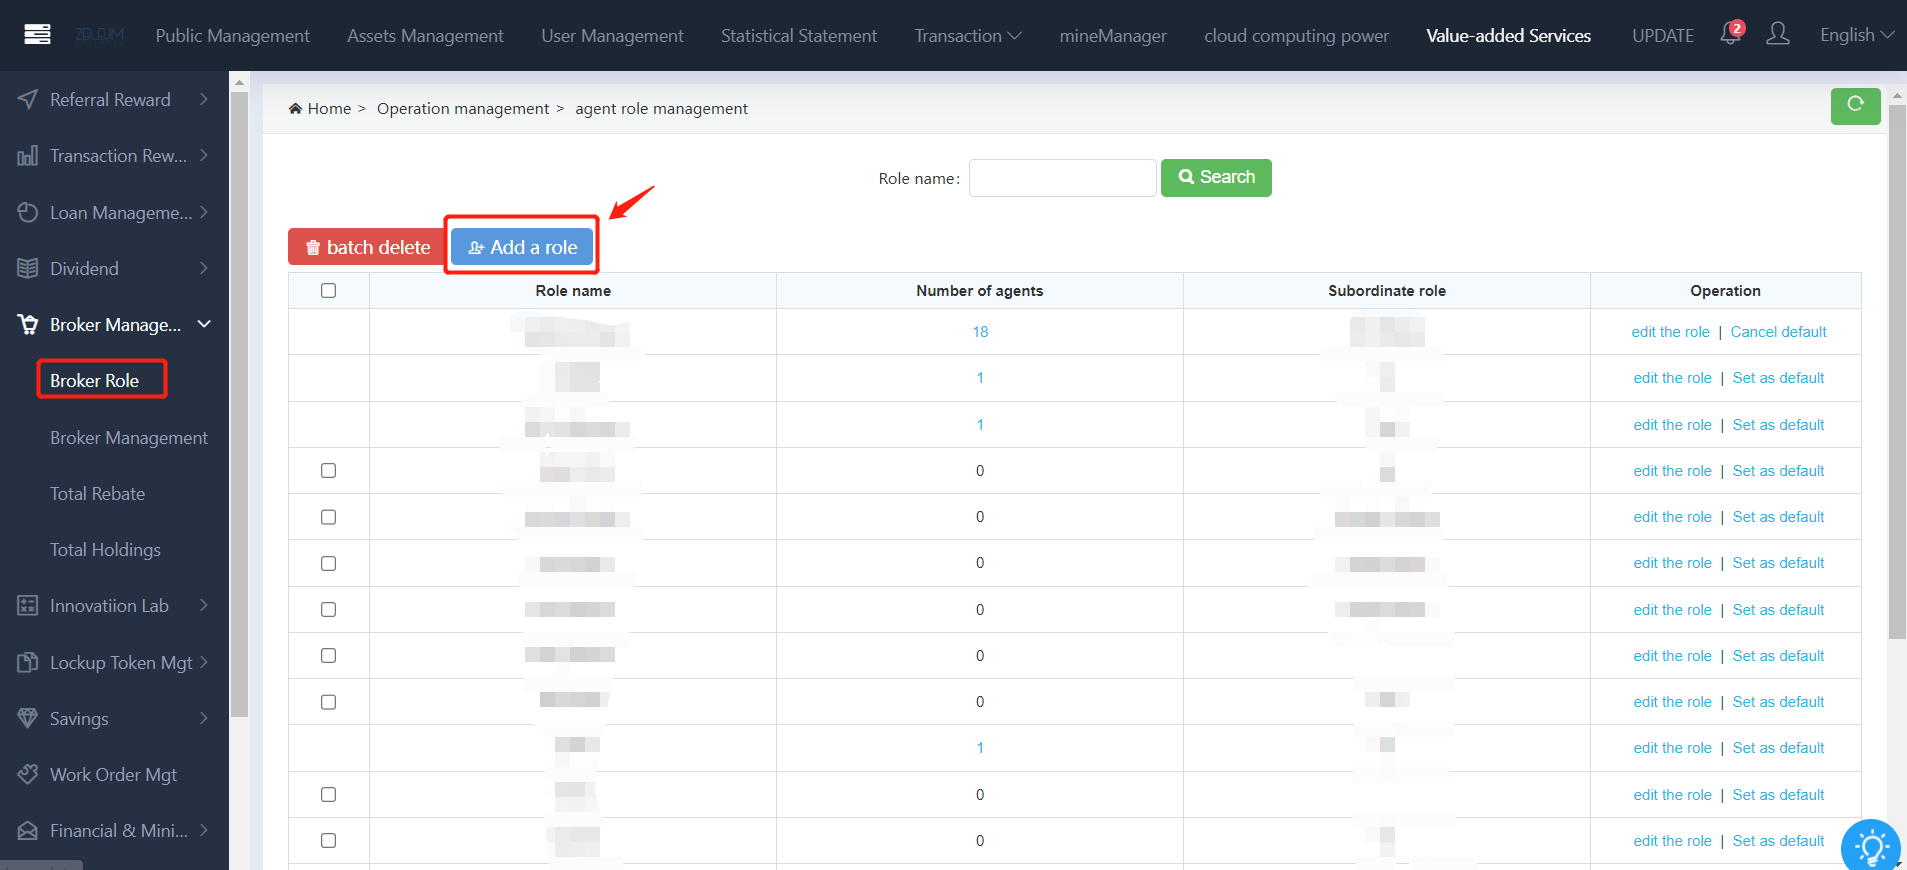Open the Assets Management menu
Screen dimensions: 1907x870
click(425, 35)
